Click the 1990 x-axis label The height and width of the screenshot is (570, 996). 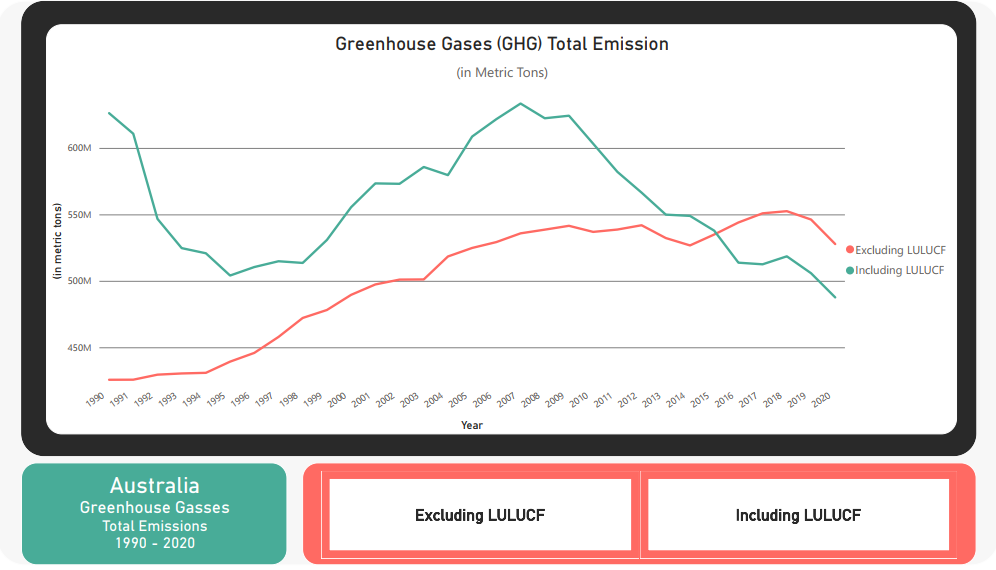pyautogui.click(x=95, y=399)
